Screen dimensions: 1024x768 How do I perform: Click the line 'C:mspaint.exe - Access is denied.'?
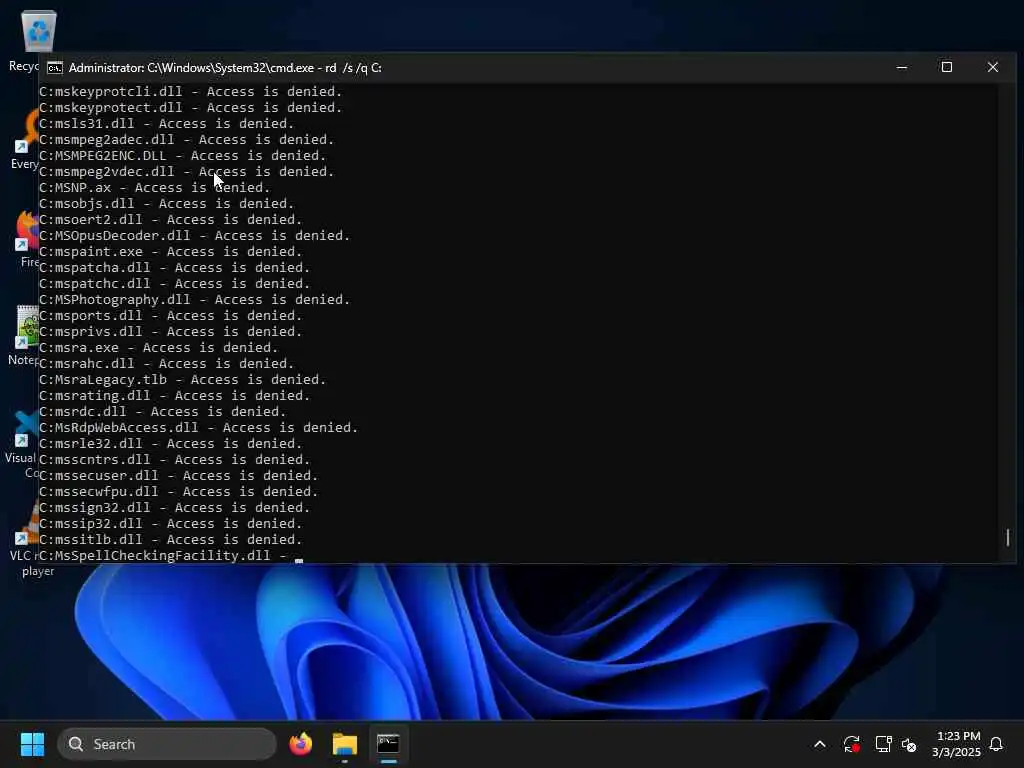click(x=170, y=251)
